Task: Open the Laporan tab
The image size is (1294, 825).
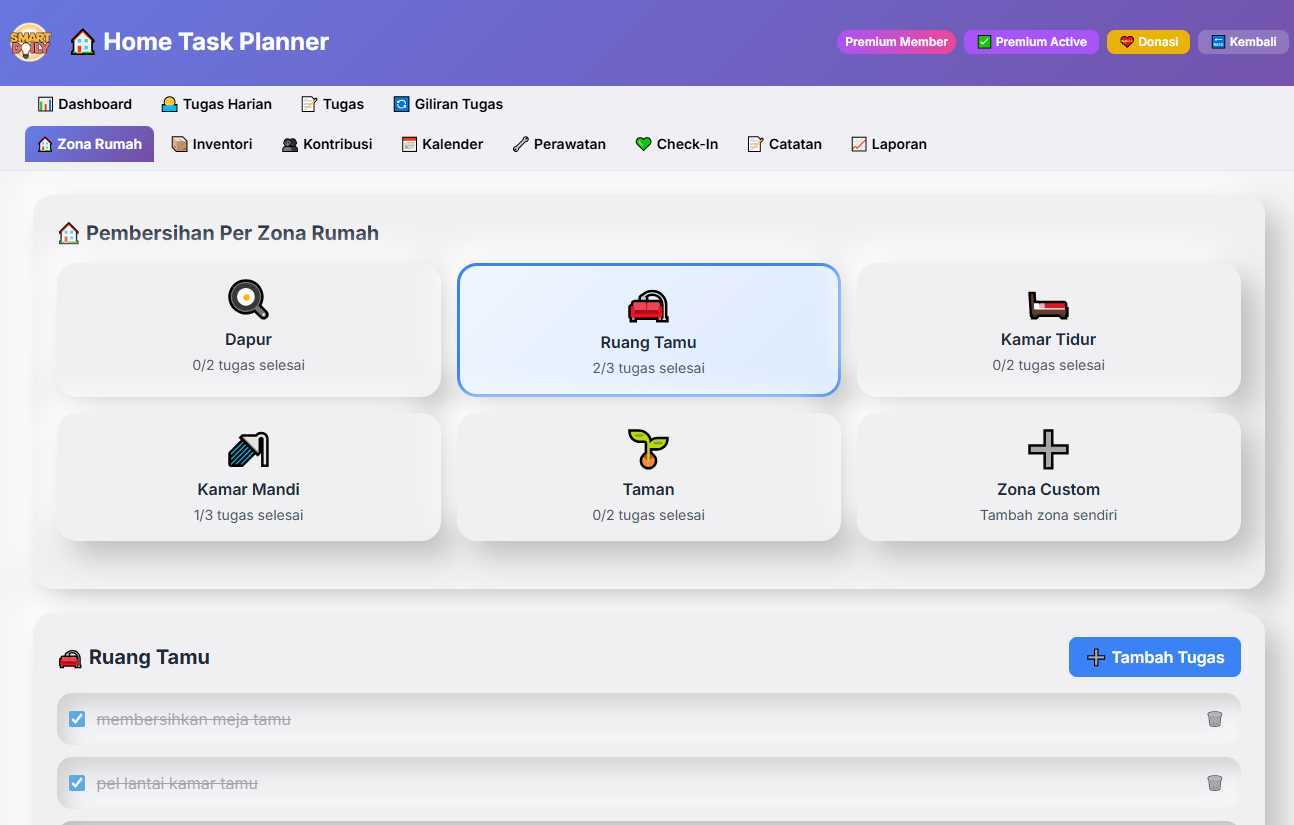Action: (x=888, y=144)
